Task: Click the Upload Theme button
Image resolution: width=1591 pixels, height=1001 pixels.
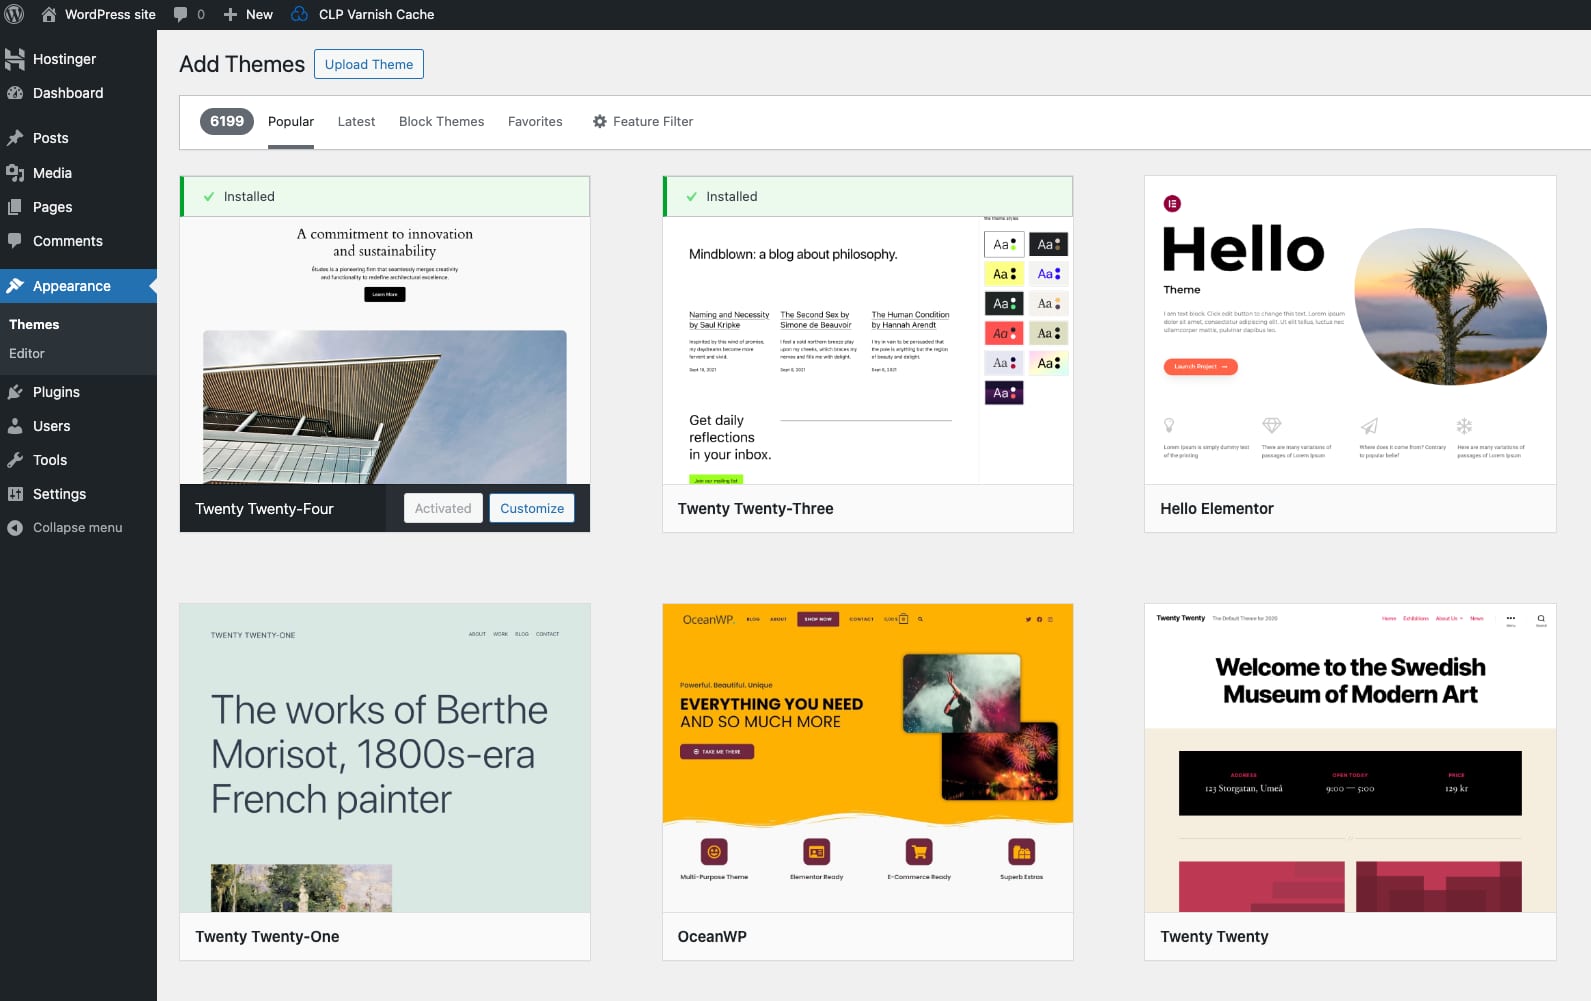Action: [368, 64]
